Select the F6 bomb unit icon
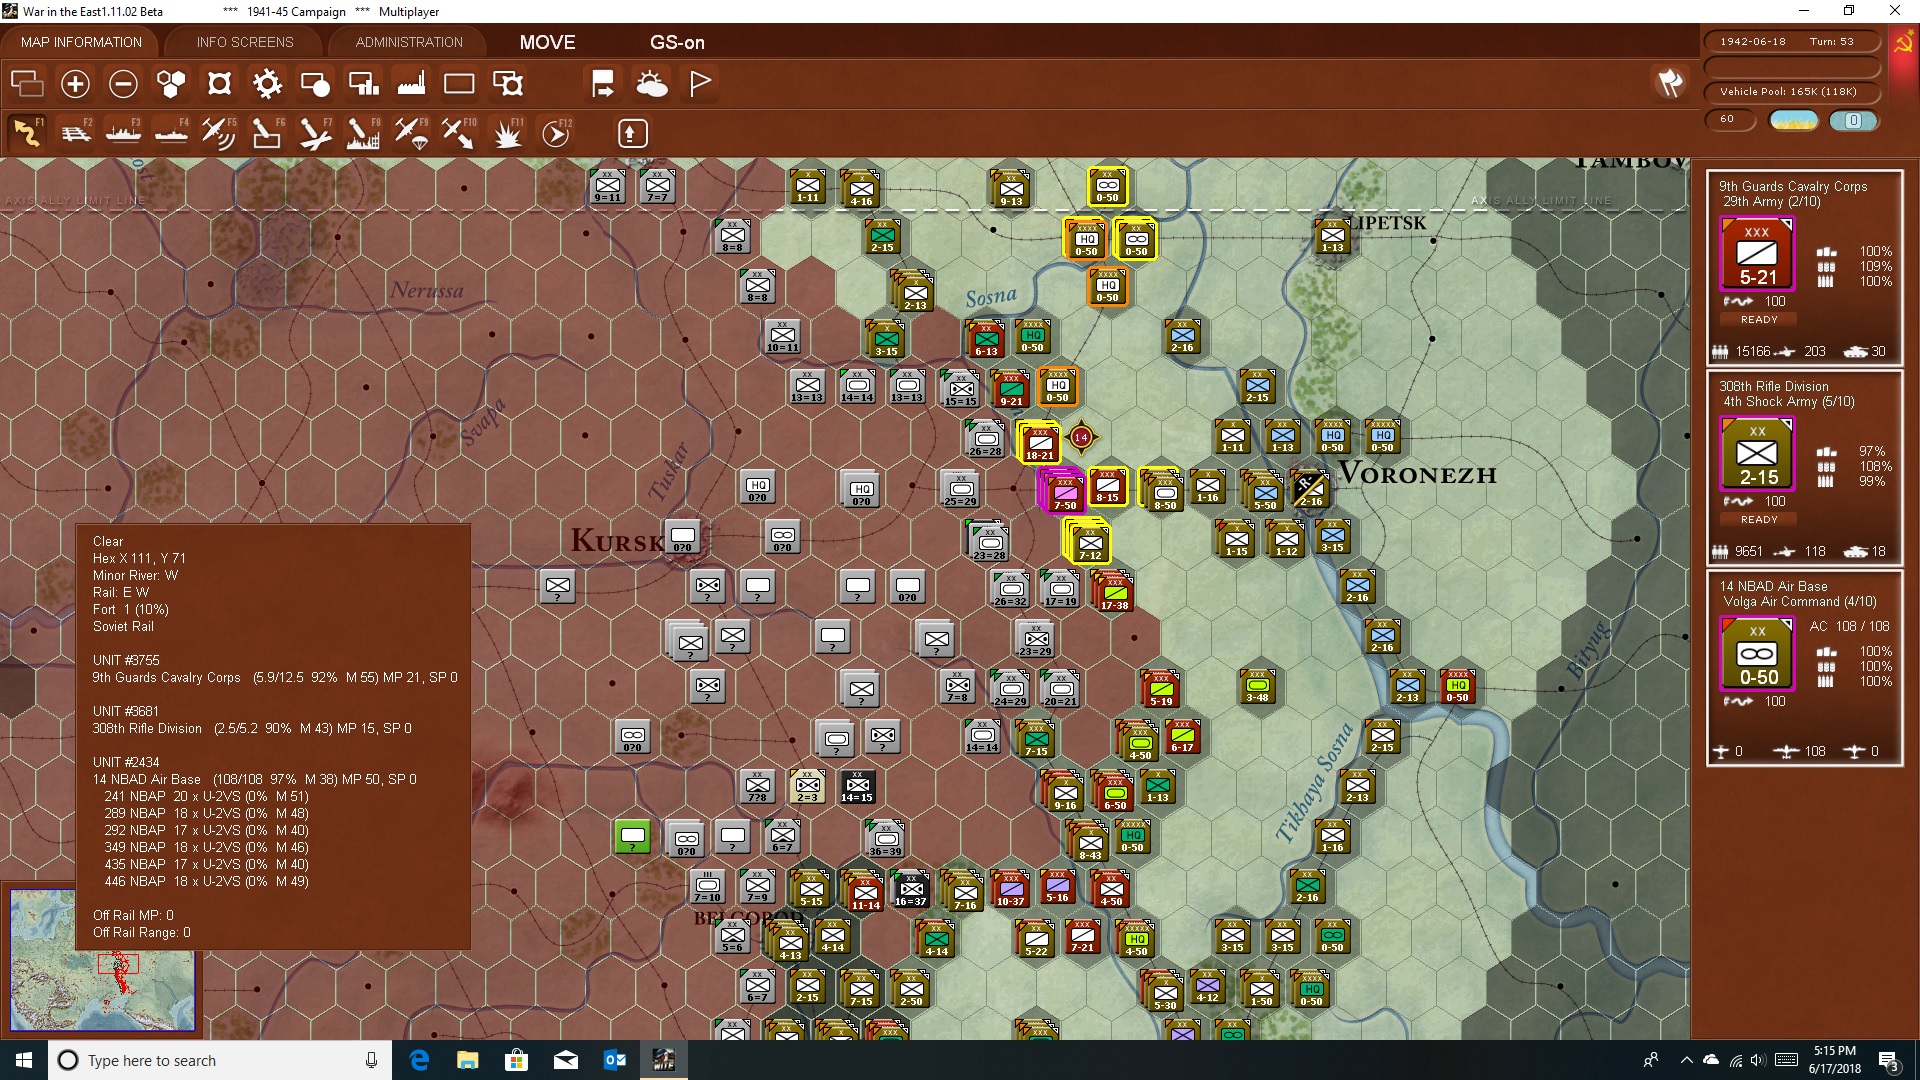This screenshot has height=1080, width=1920. 267,132
